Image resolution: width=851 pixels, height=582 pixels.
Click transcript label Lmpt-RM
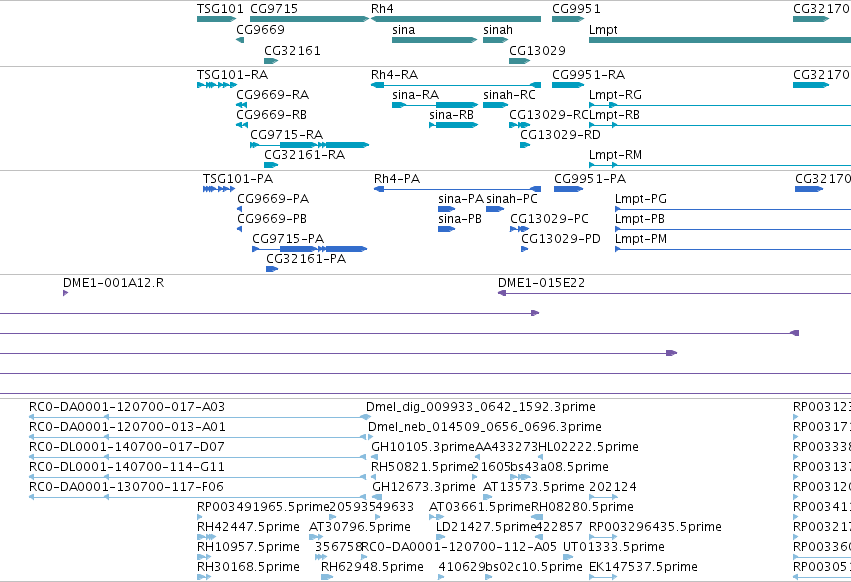(x=615, y=155)
